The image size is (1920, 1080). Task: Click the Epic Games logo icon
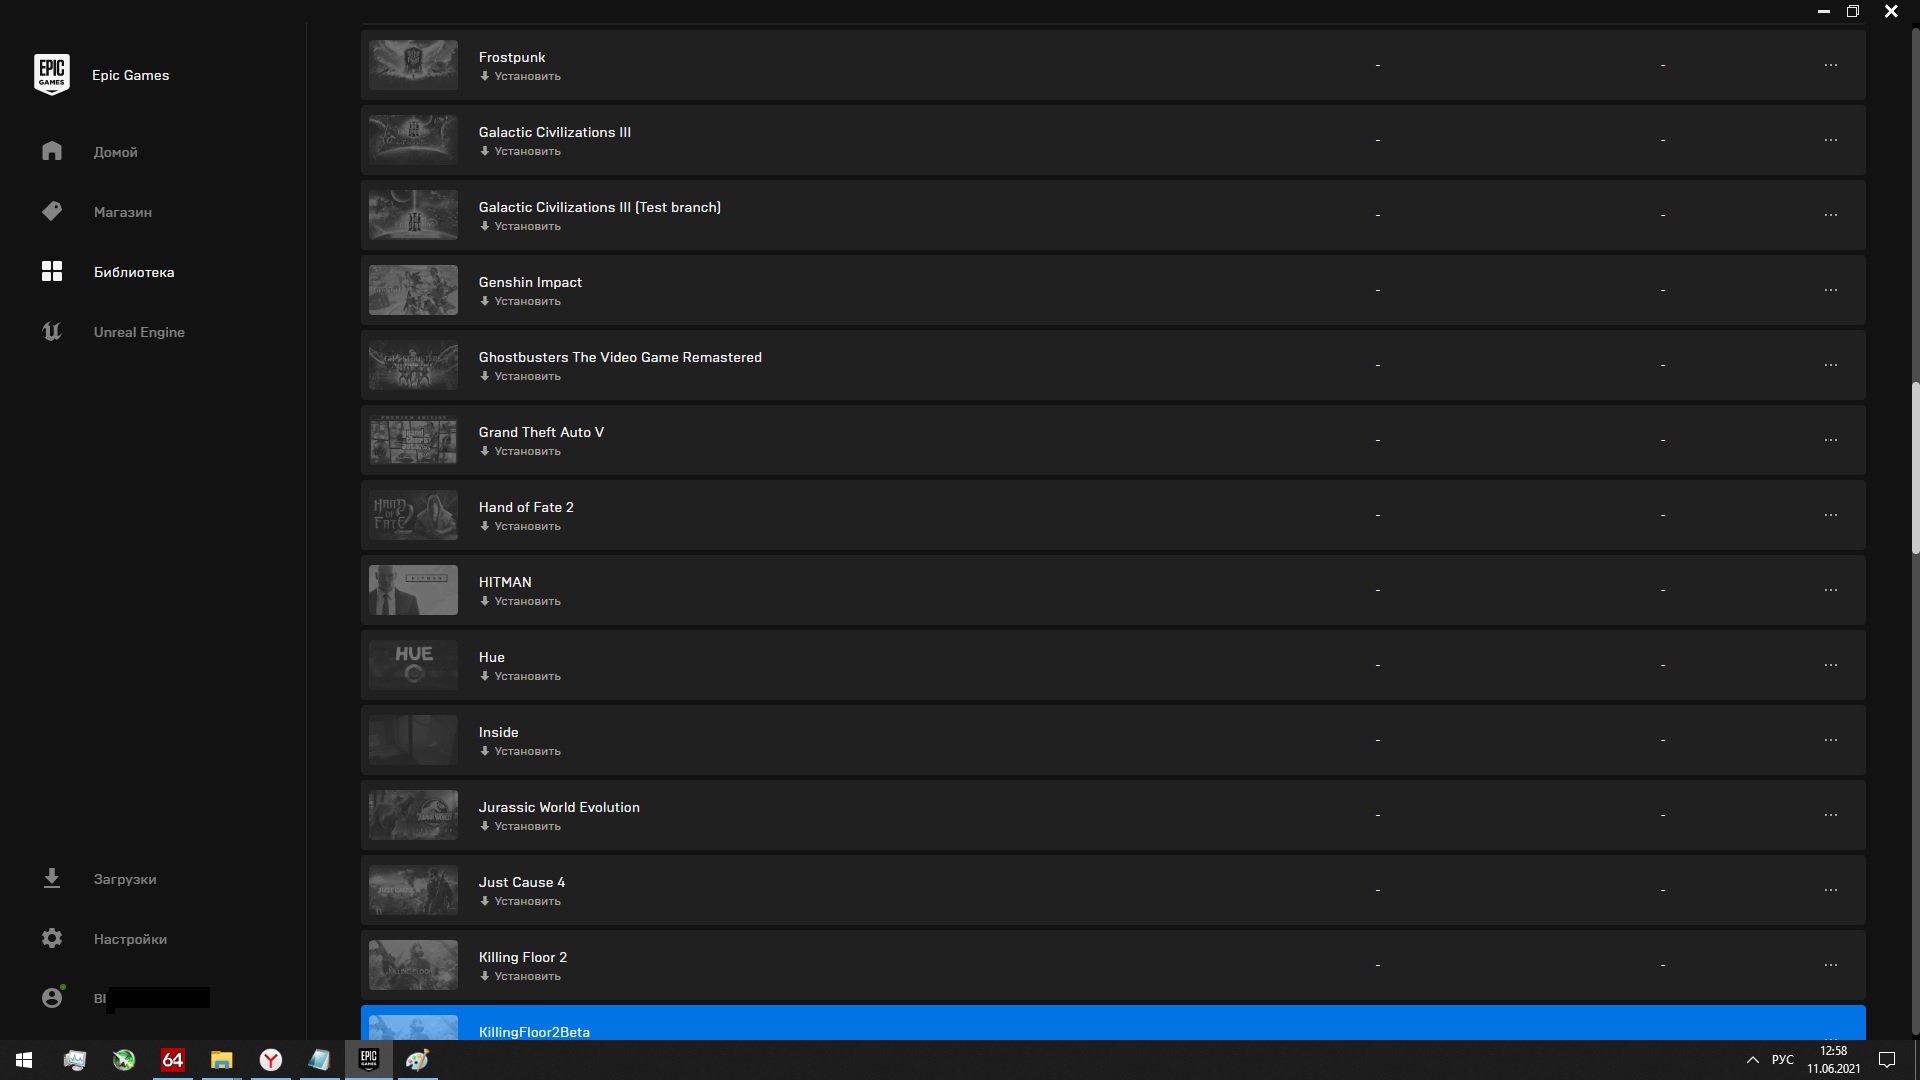point(52,75)
